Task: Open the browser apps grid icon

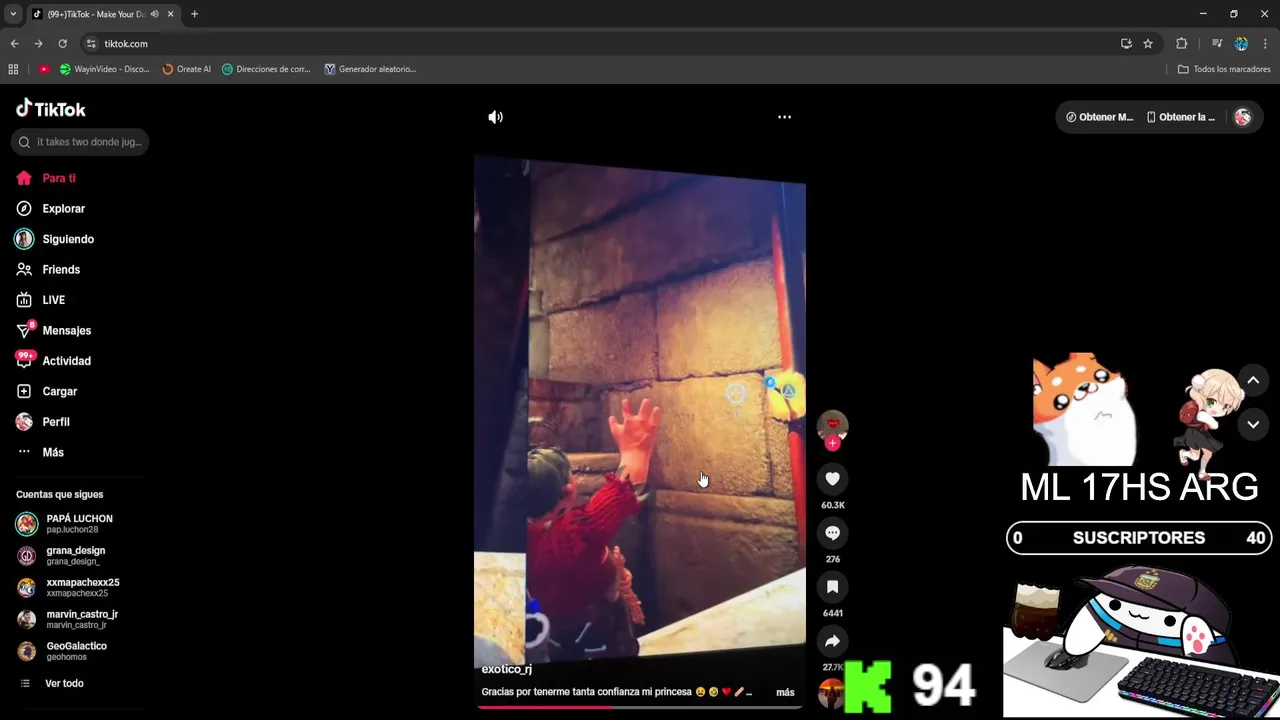Action: point(13,69)
